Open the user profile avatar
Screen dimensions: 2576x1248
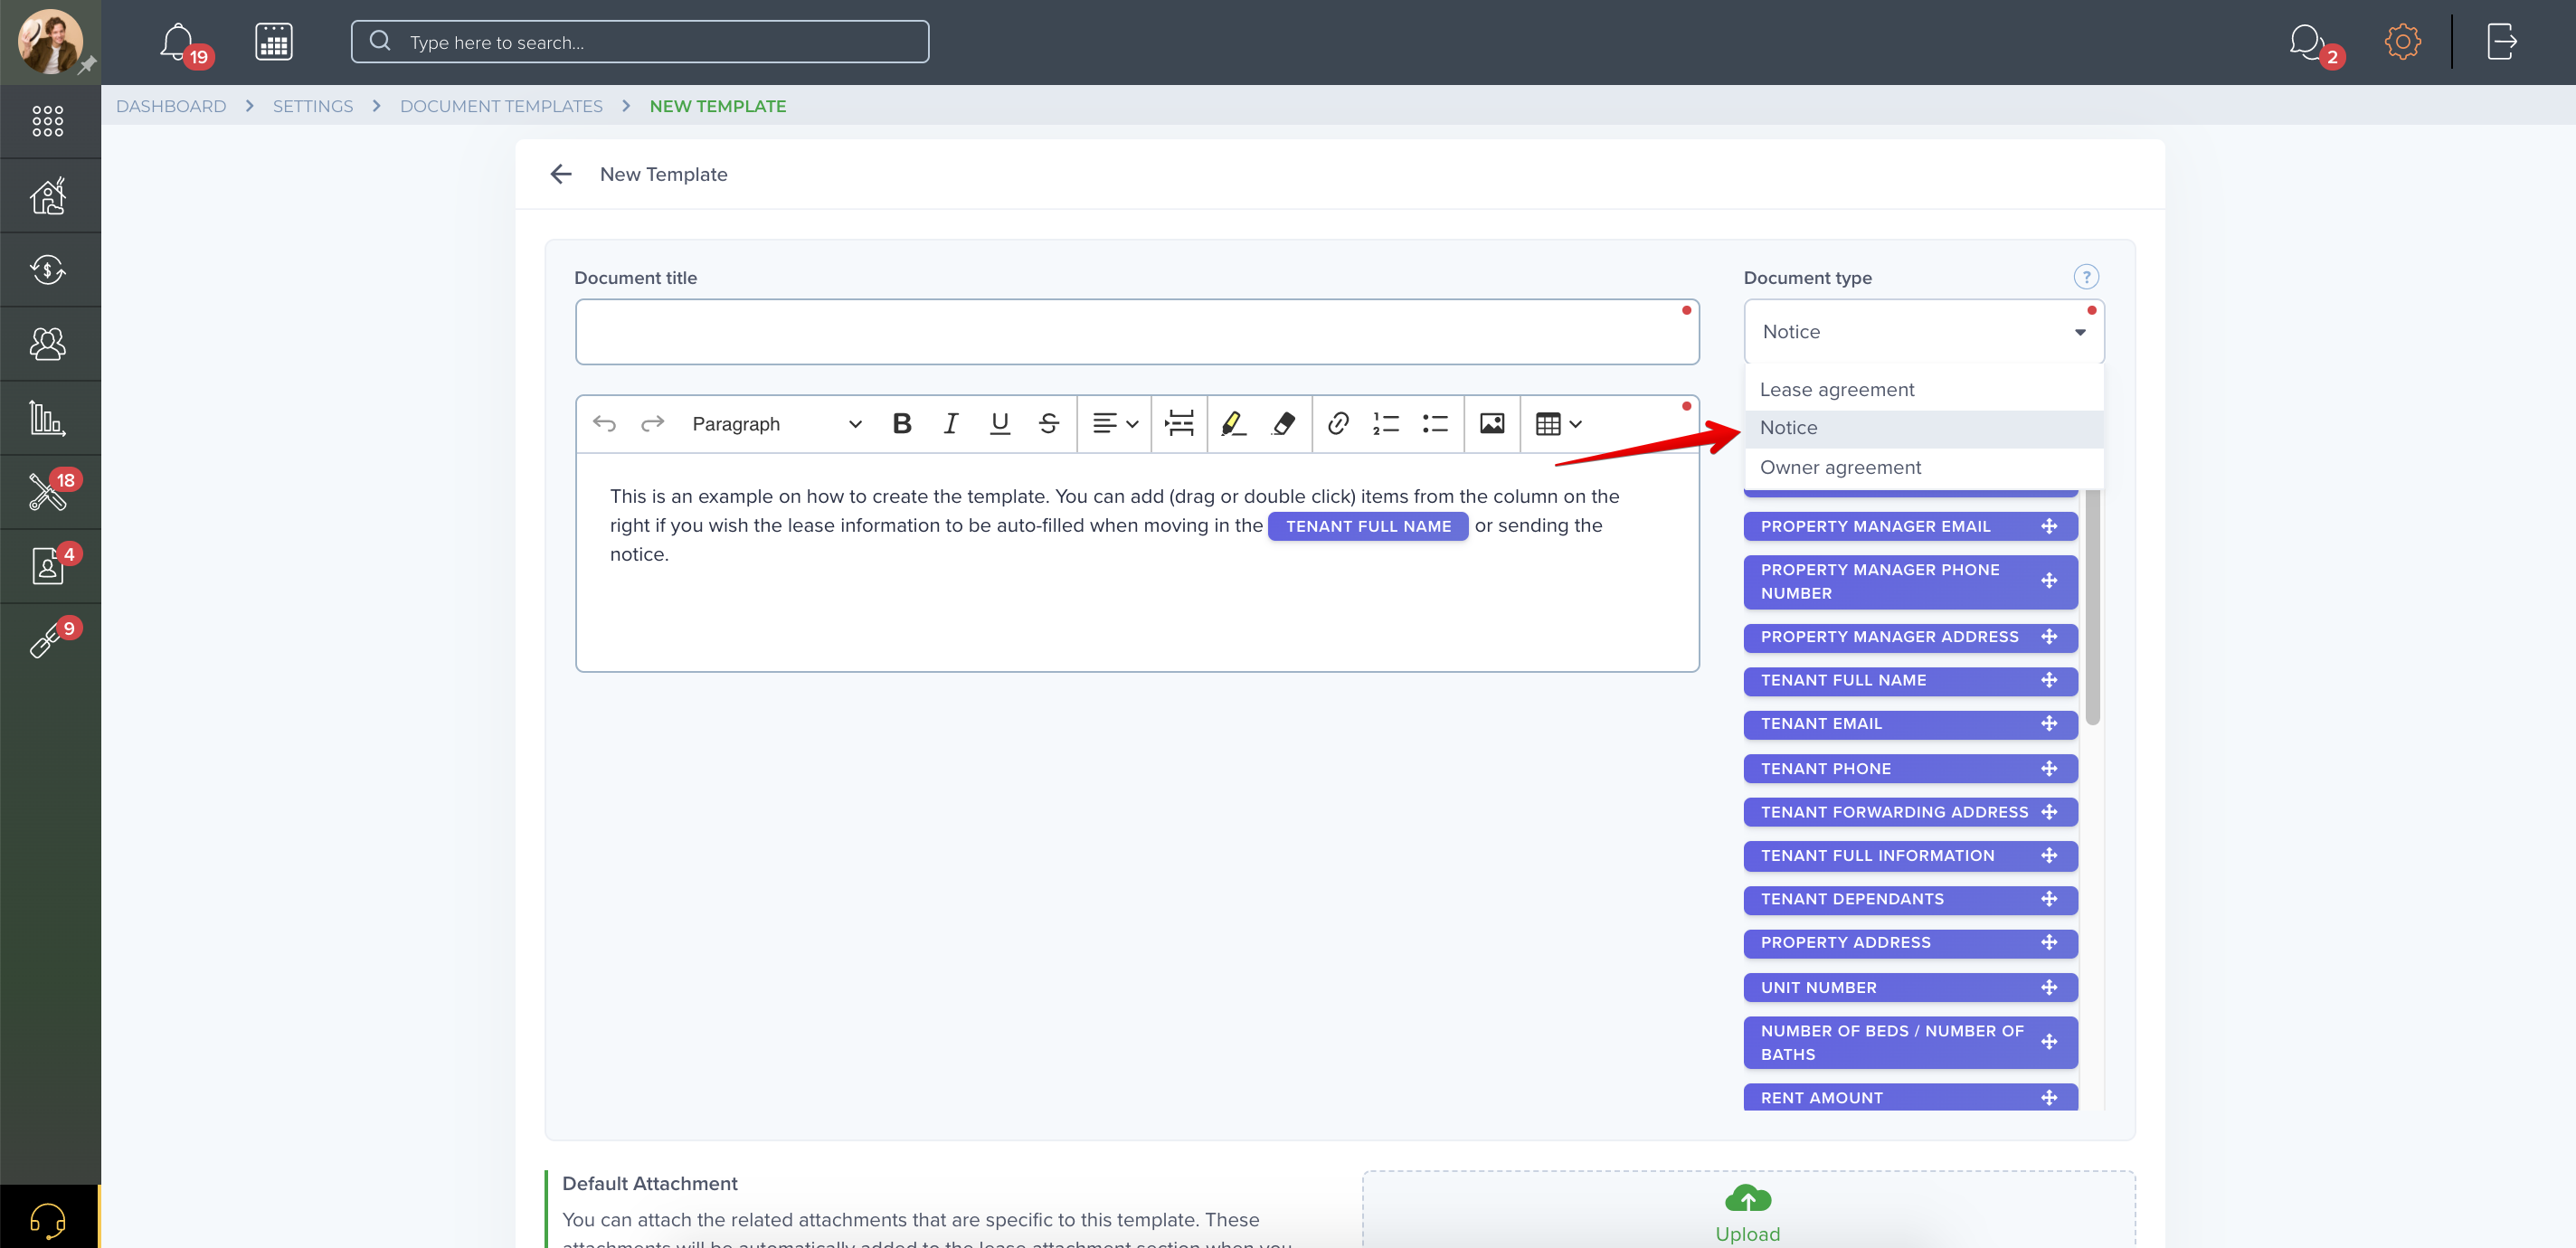(x=49, y=42)
